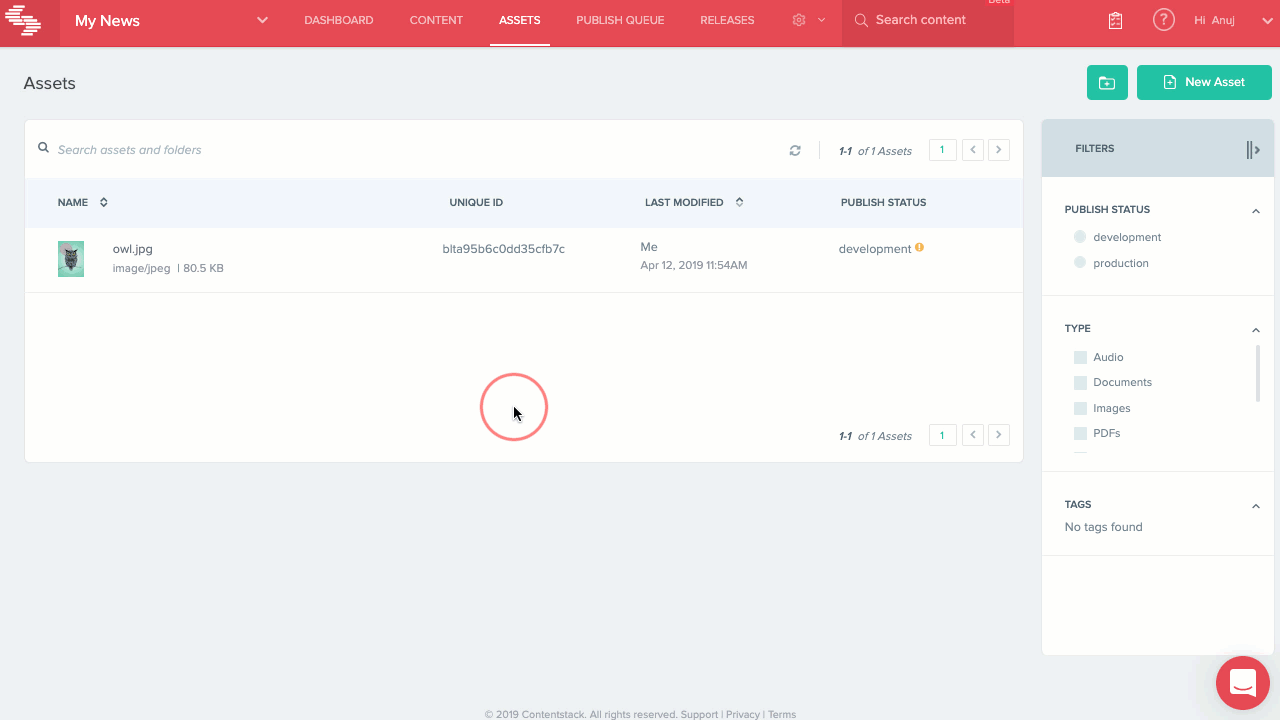Open the Privacy footer link

[x=743, y=714]
